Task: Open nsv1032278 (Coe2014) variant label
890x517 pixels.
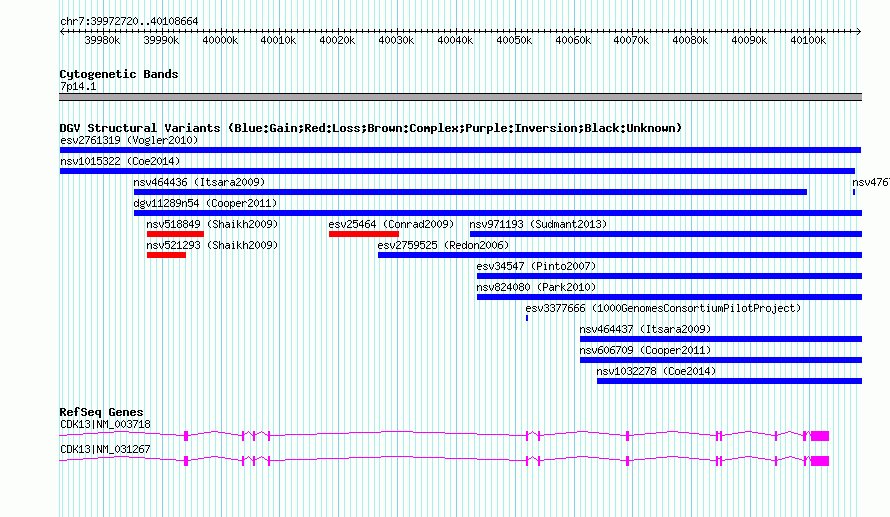Action: pos(656,371)
